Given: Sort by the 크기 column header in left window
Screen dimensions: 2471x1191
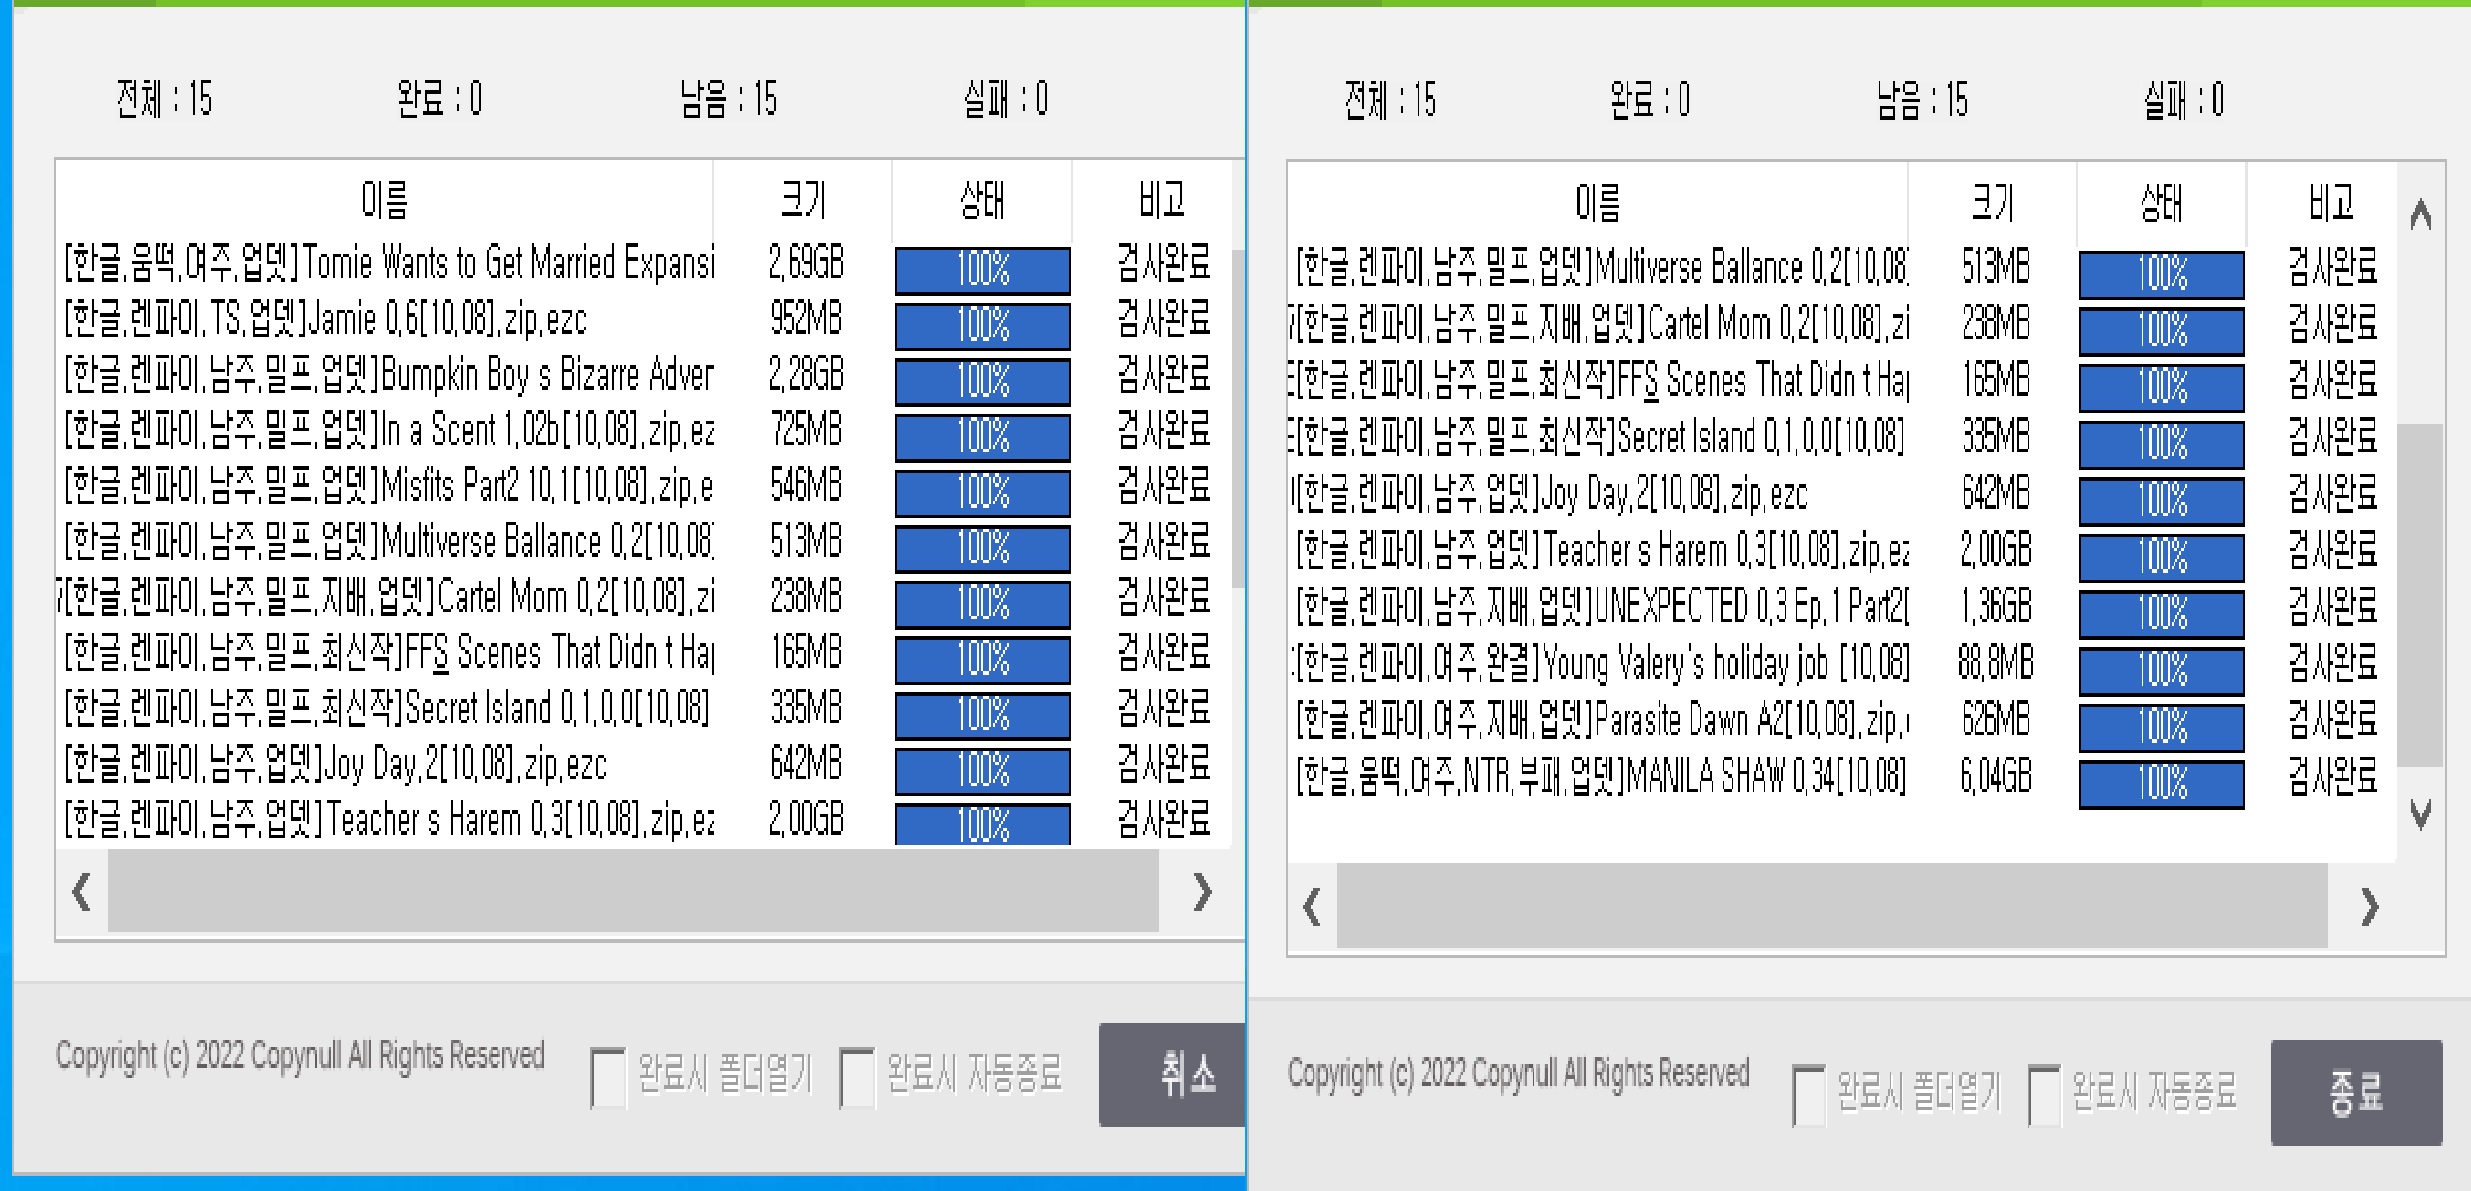Looking at the screenshot, I should click(805, 198).
